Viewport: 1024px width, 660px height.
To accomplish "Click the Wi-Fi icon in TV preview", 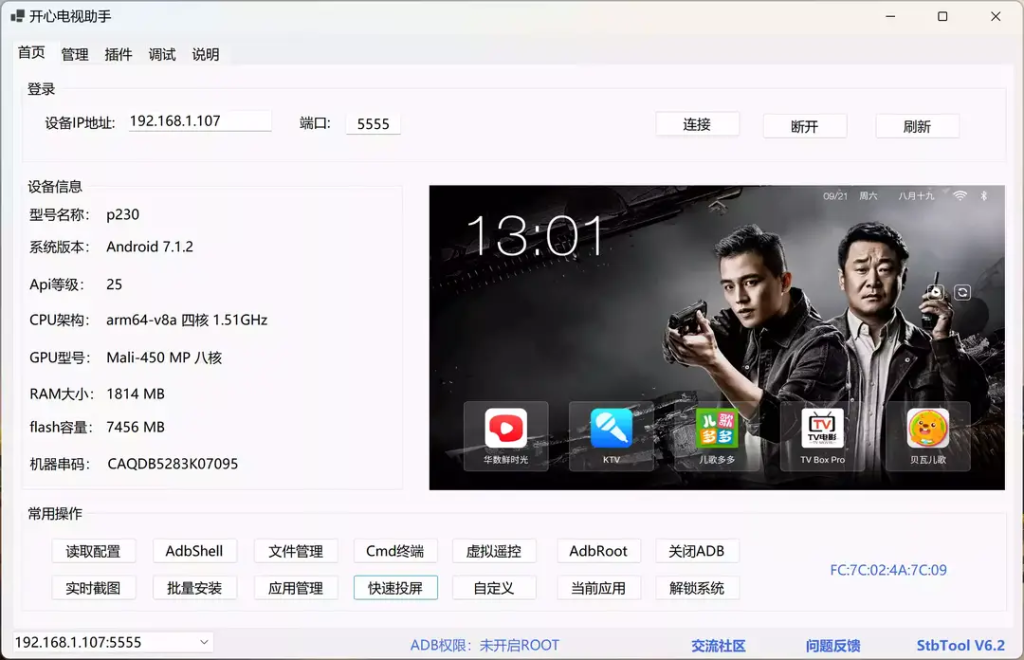I will [x=960, y=196].
